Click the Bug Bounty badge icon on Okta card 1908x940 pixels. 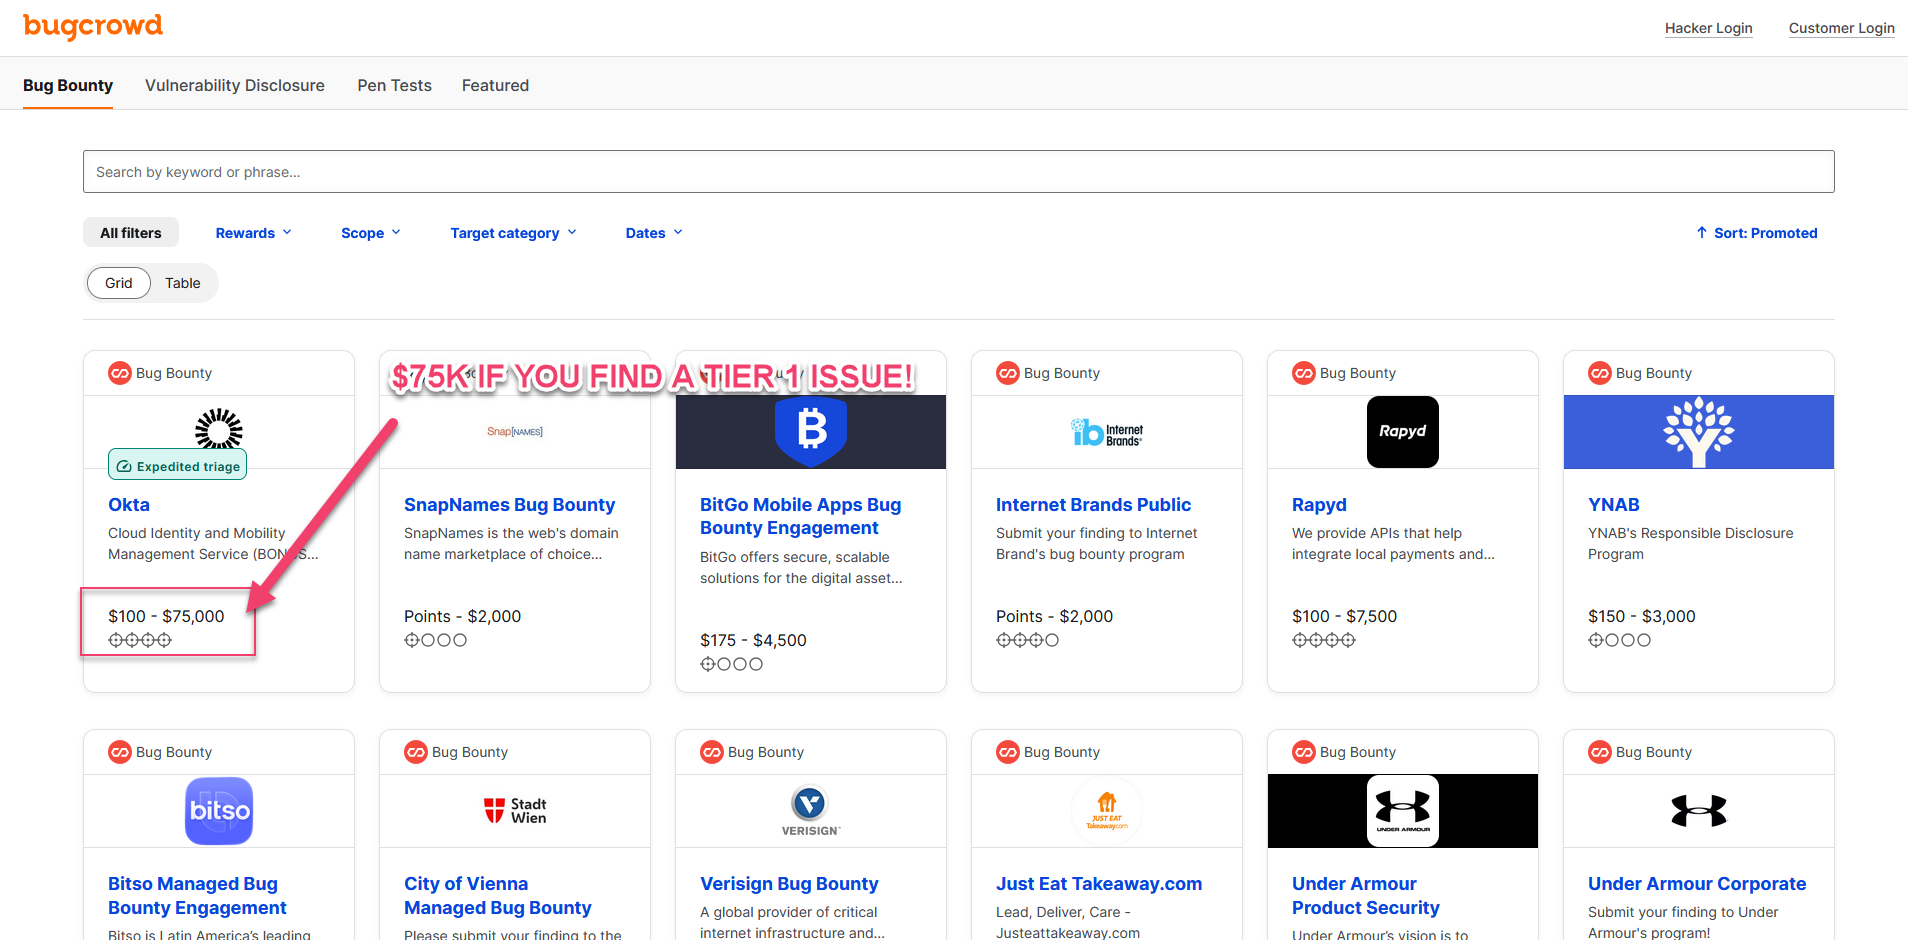(120, 373)
